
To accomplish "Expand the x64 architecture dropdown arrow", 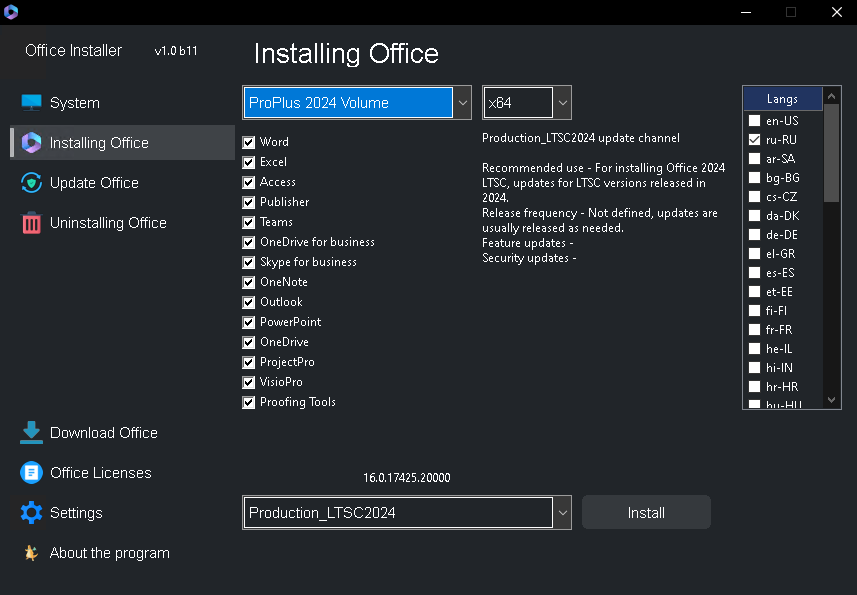I will click(562, 103).
